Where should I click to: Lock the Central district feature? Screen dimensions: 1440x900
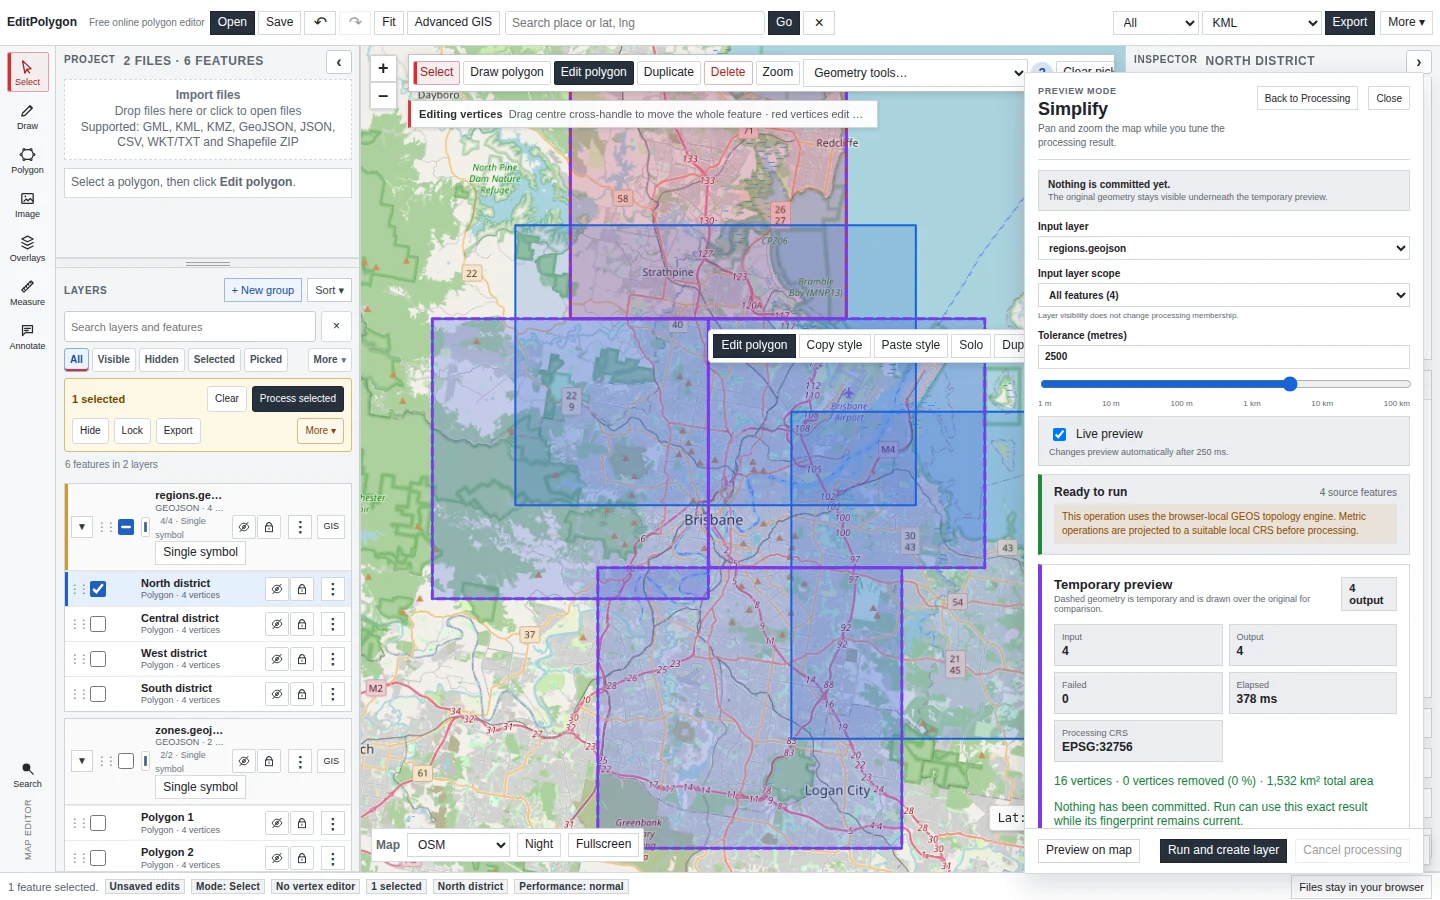(x=302, y=624)
